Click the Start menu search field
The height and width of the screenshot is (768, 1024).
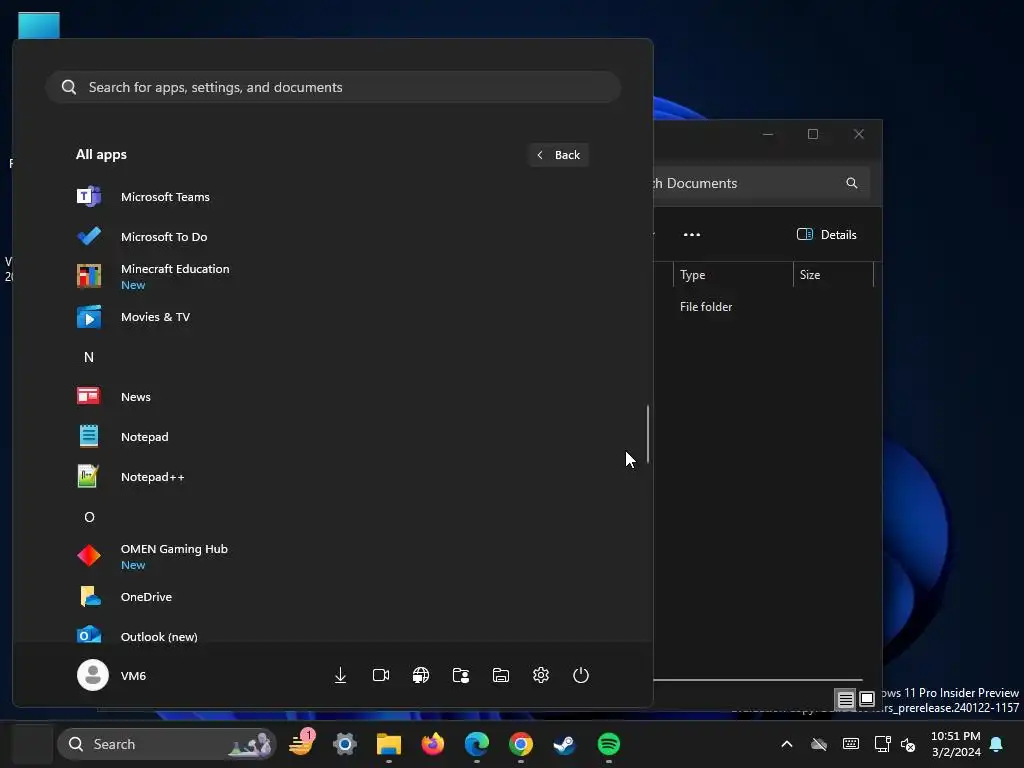pyautogui.click(x=333, y=87)
